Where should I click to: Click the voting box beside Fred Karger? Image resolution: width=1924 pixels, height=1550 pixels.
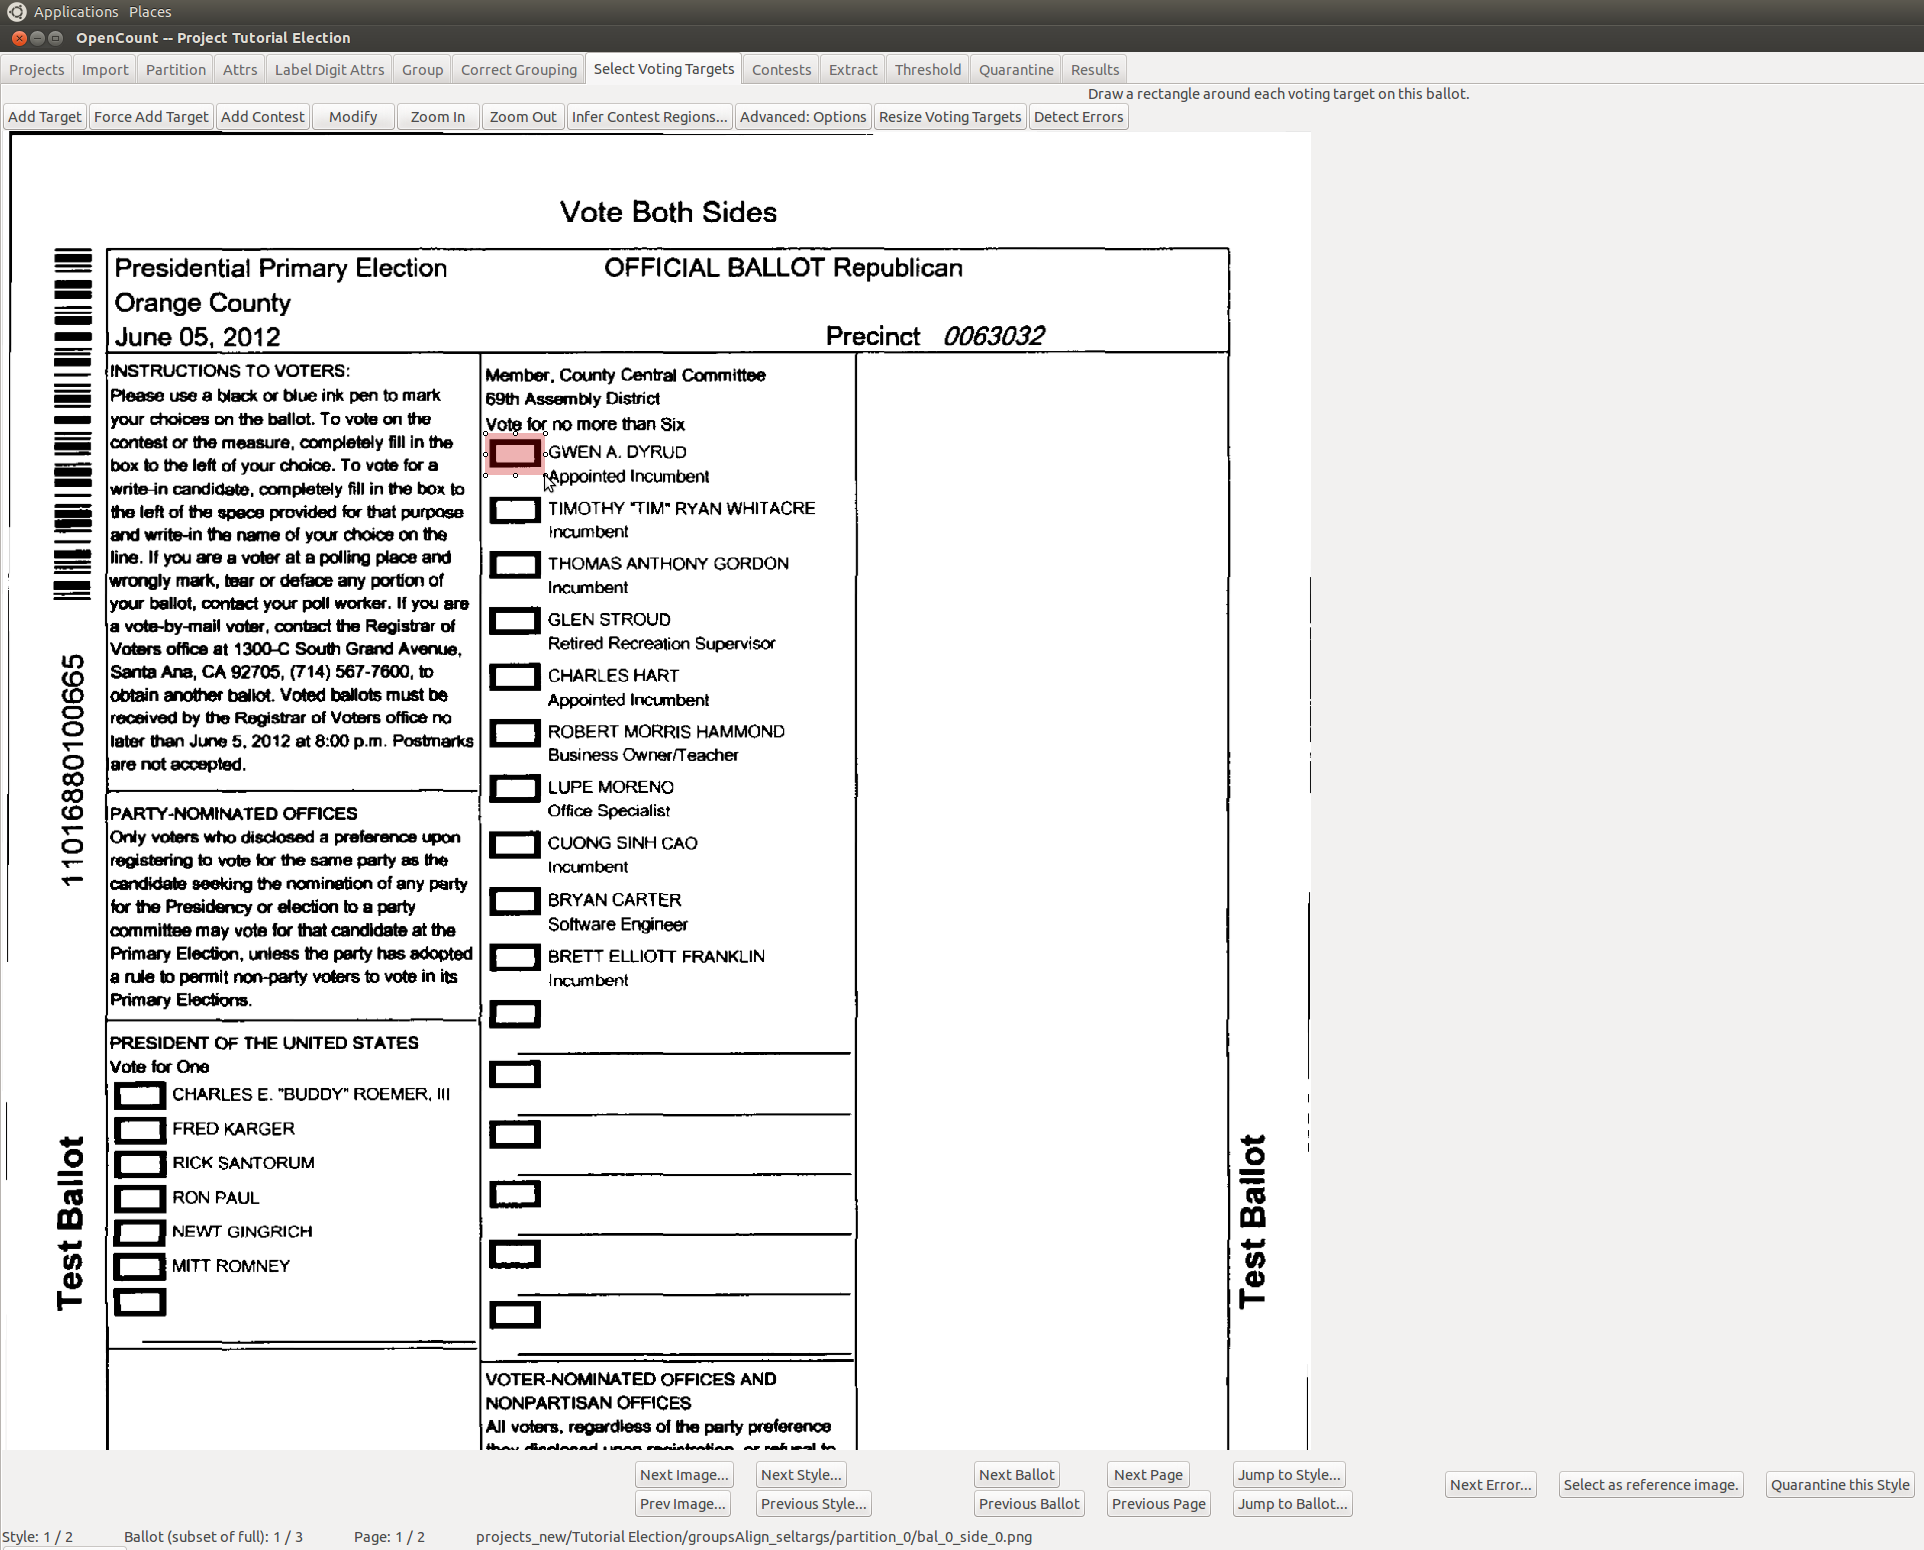coord(139,1130)
